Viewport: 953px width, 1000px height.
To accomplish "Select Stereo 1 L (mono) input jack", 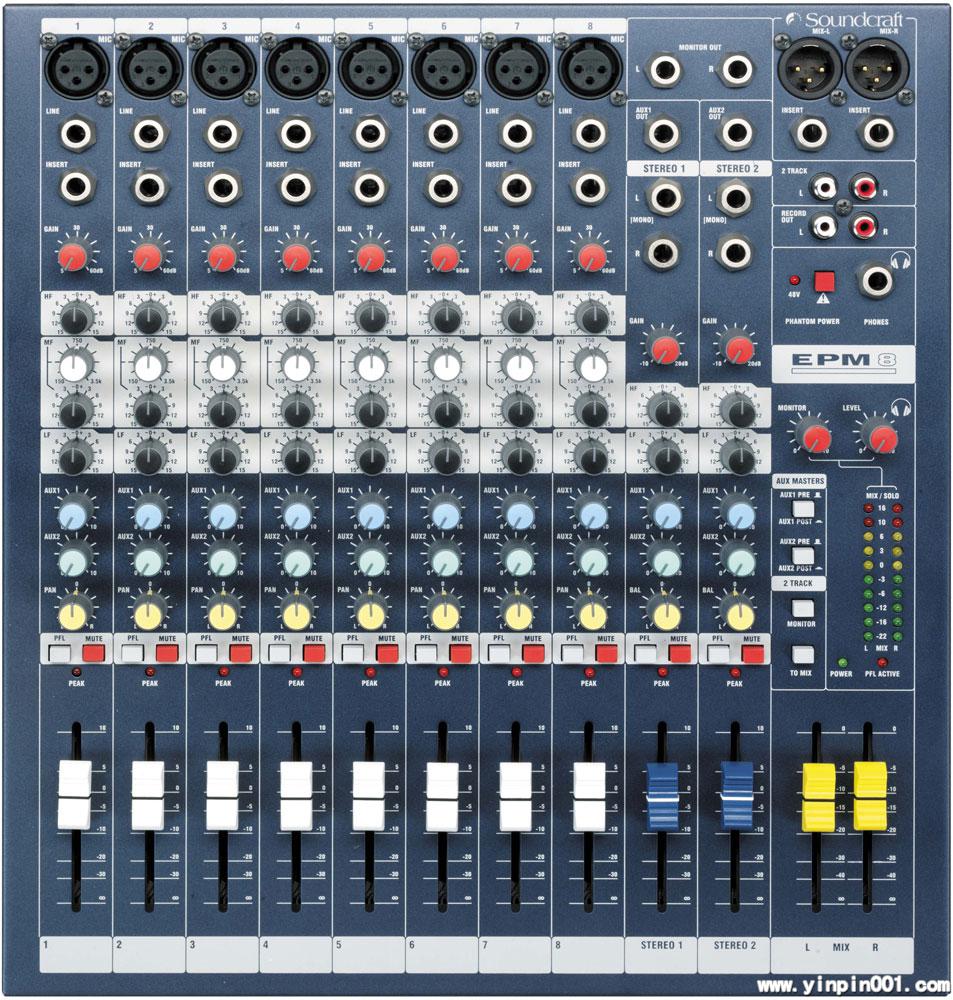I will [663, 198].
